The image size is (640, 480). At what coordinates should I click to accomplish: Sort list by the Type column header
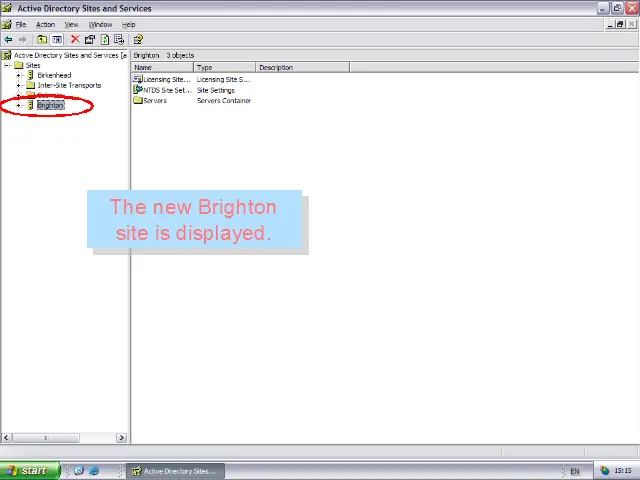point(224,67)
